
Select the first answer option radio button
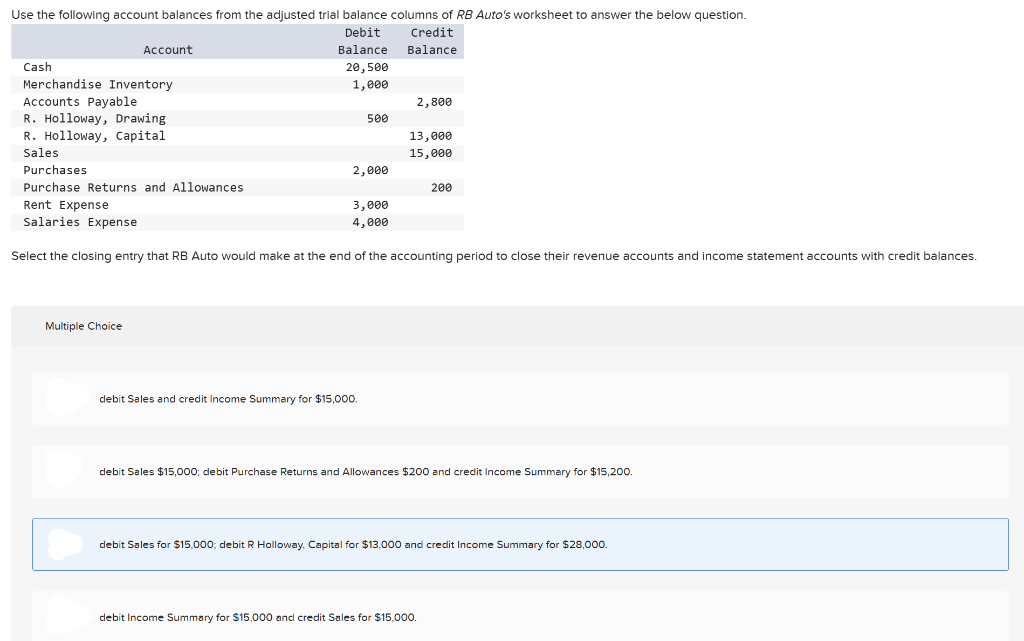(64, 399)
